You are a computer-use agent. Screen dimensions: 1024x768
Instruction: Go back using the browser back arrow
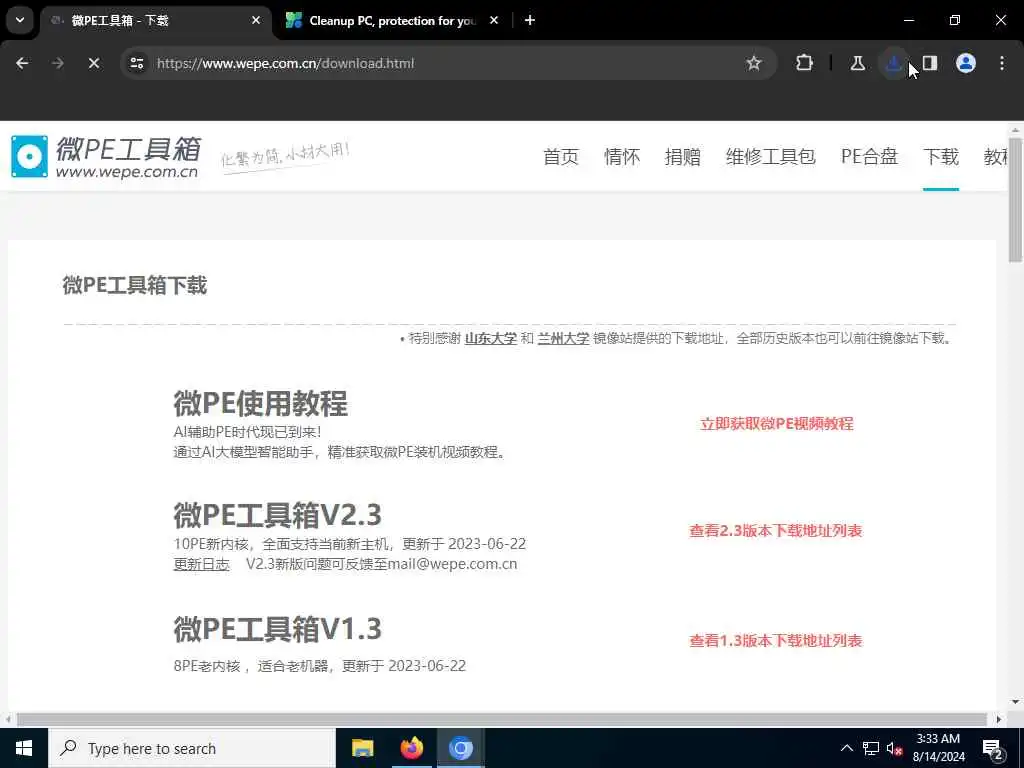point(22,63)
